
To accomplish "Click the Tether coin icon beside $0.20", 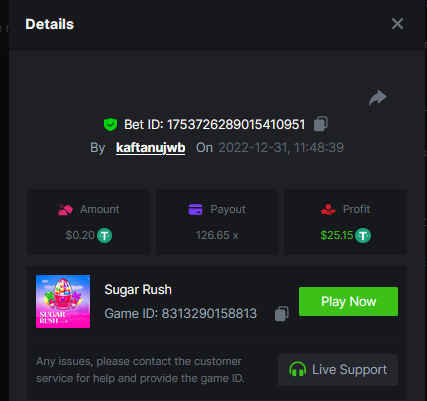I will [x=104, y=236].
